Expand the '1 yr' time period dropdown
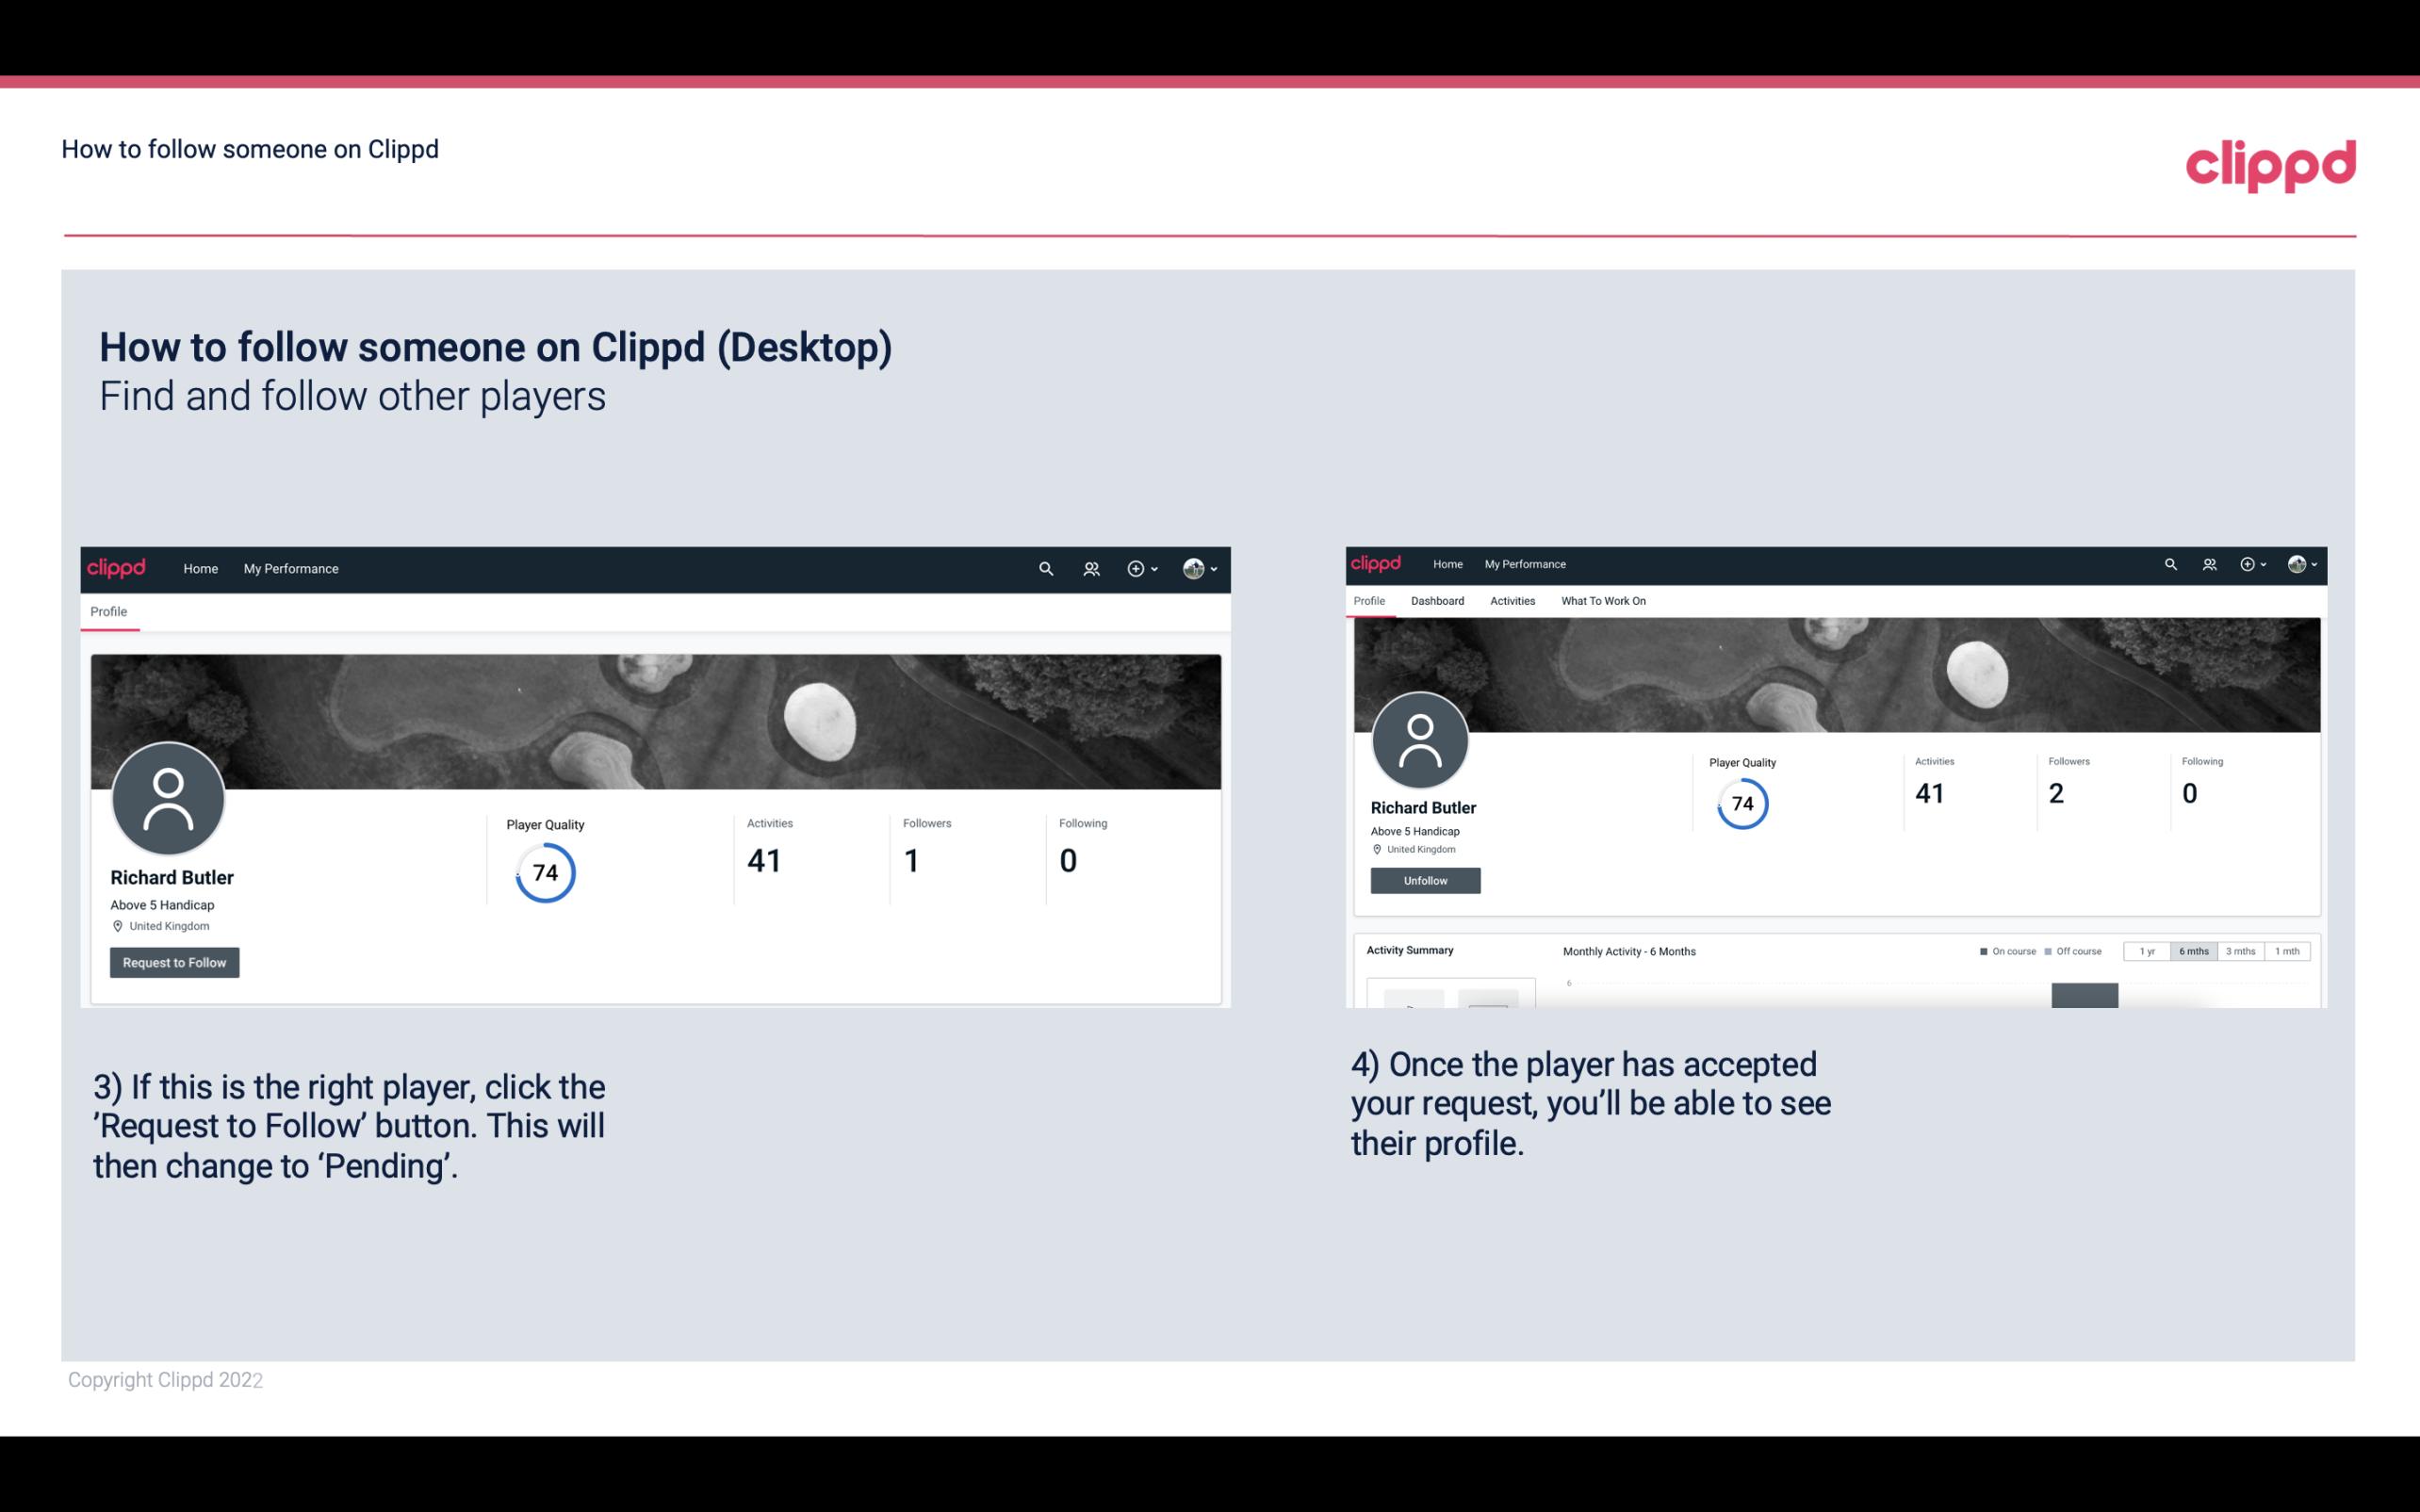Screen dimensions: 2420x1512 pos(2147,951)
